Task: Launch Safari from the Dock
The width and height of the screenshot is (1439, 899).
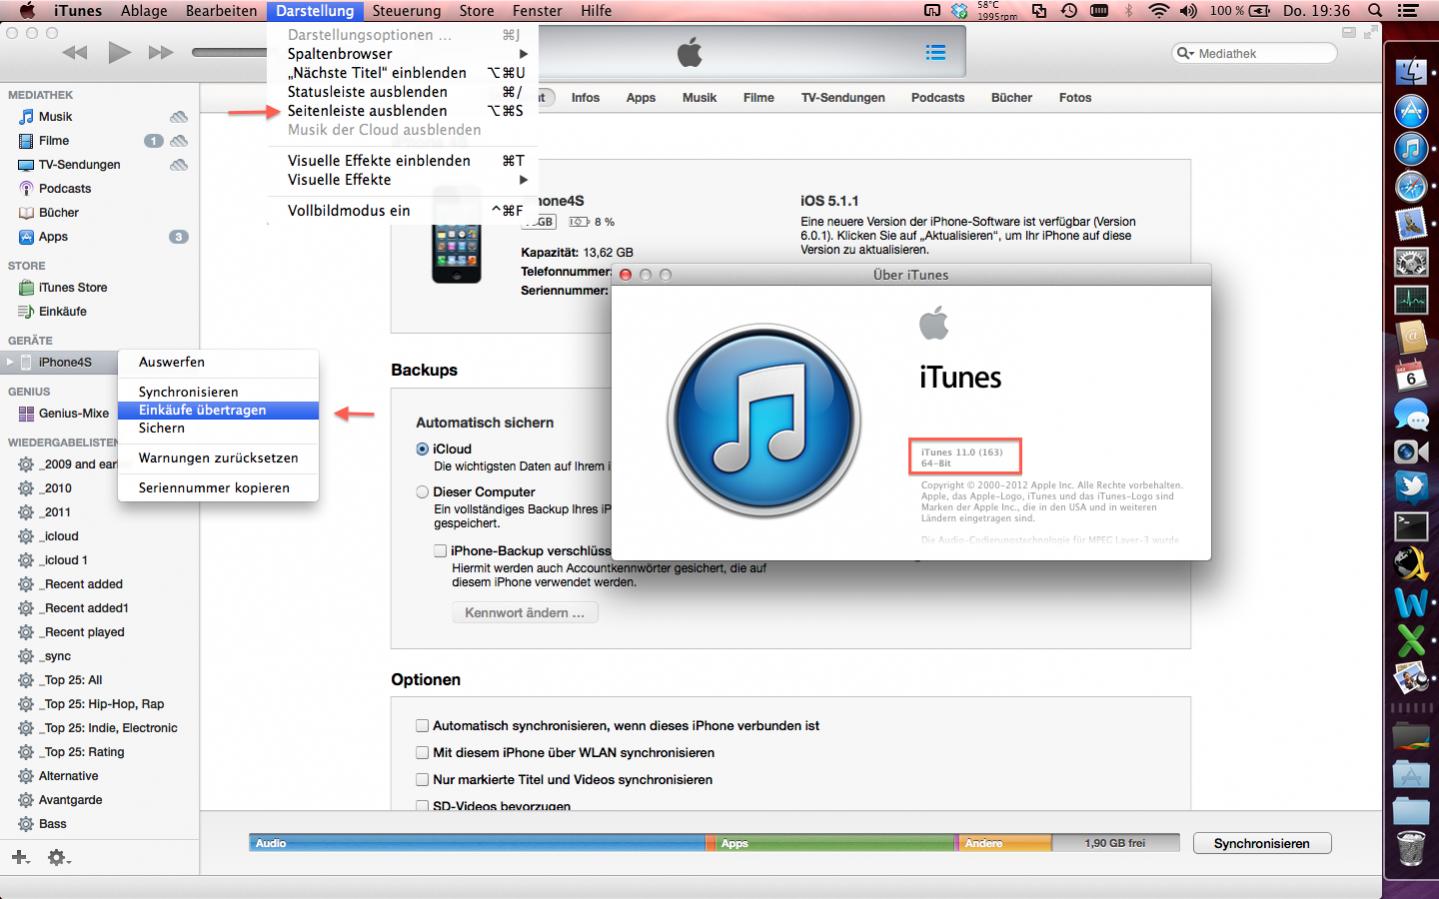Action: click(x=1411, y=186)
